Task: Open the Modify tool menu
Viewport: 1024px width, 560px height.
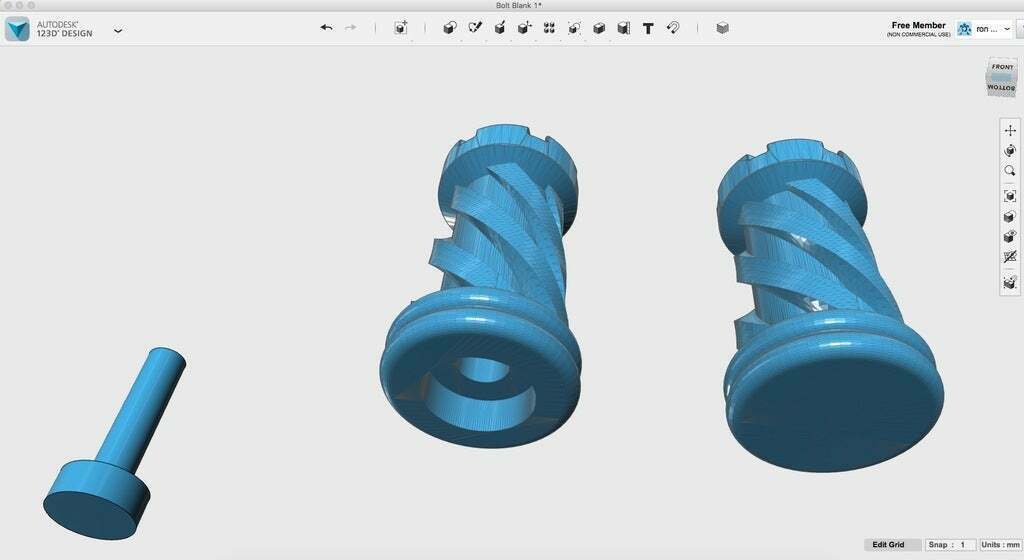Action: [524, 27]
